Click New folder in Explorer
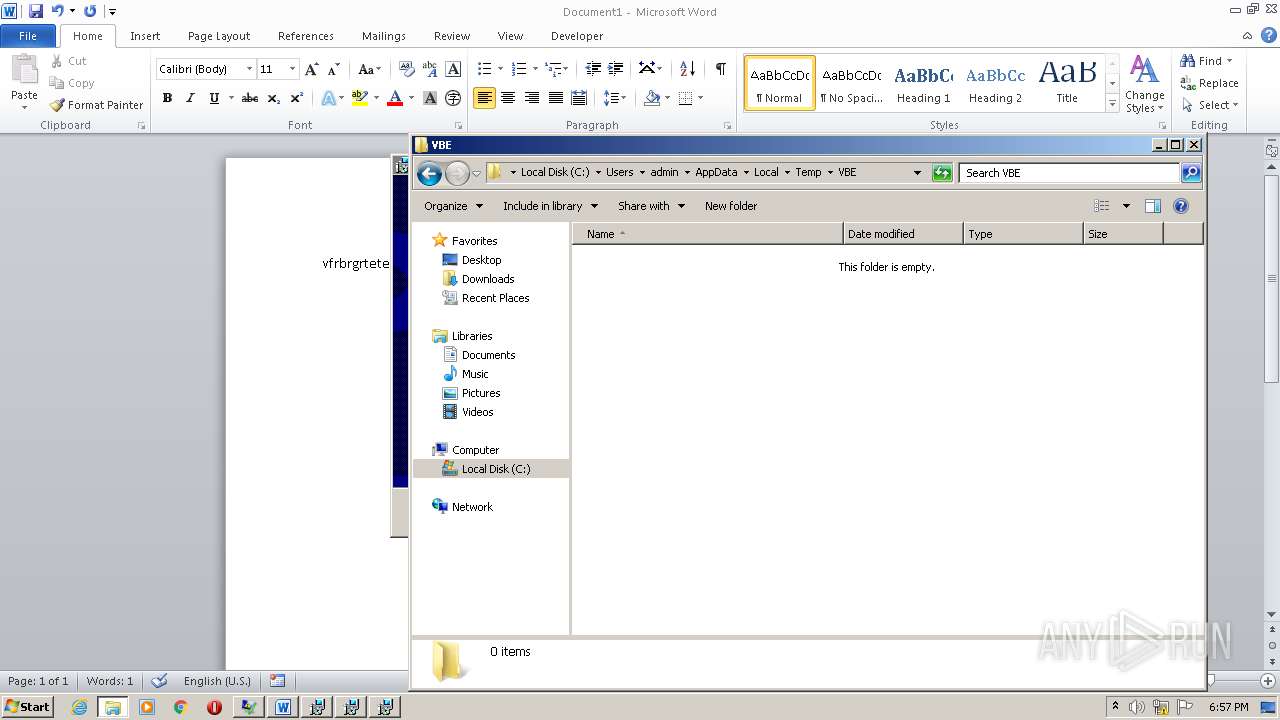Screen dimensions: 1280x720 pos(731,206)
